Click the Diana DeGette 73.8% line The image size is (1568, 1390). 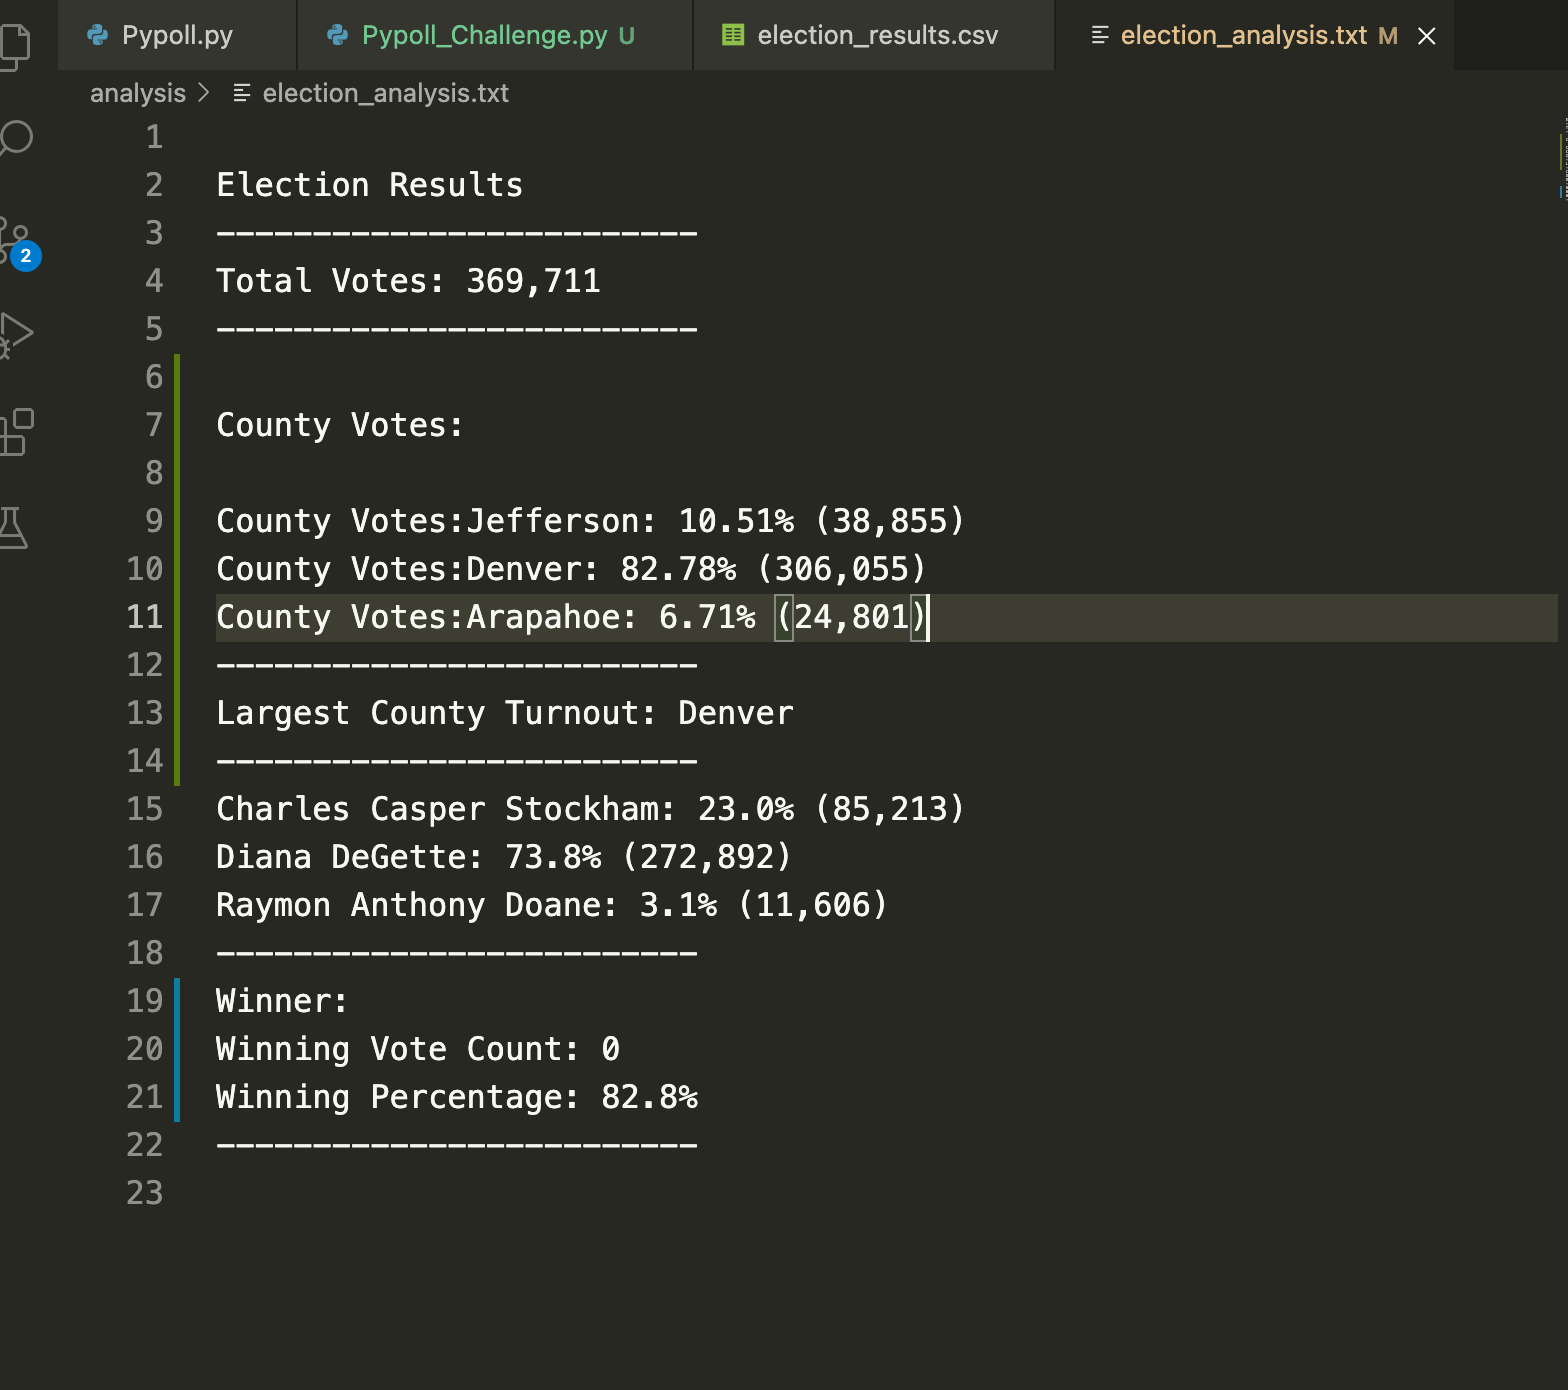pyautogui.click(x=503, y=857)
